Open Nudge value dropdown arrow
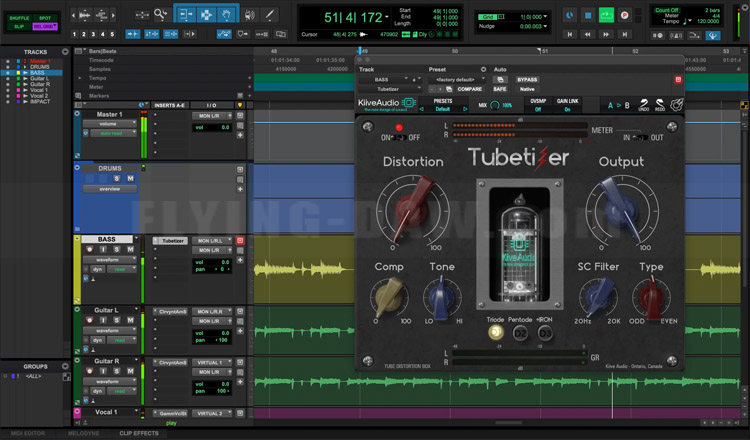The width and height of the screenshot is (750, 440). point(545,26)
